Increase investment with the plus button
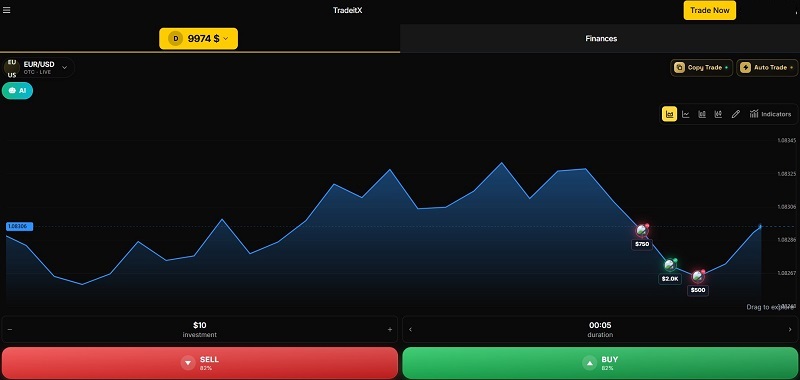Viewport: 800px width, 380px height. point(390,330)
